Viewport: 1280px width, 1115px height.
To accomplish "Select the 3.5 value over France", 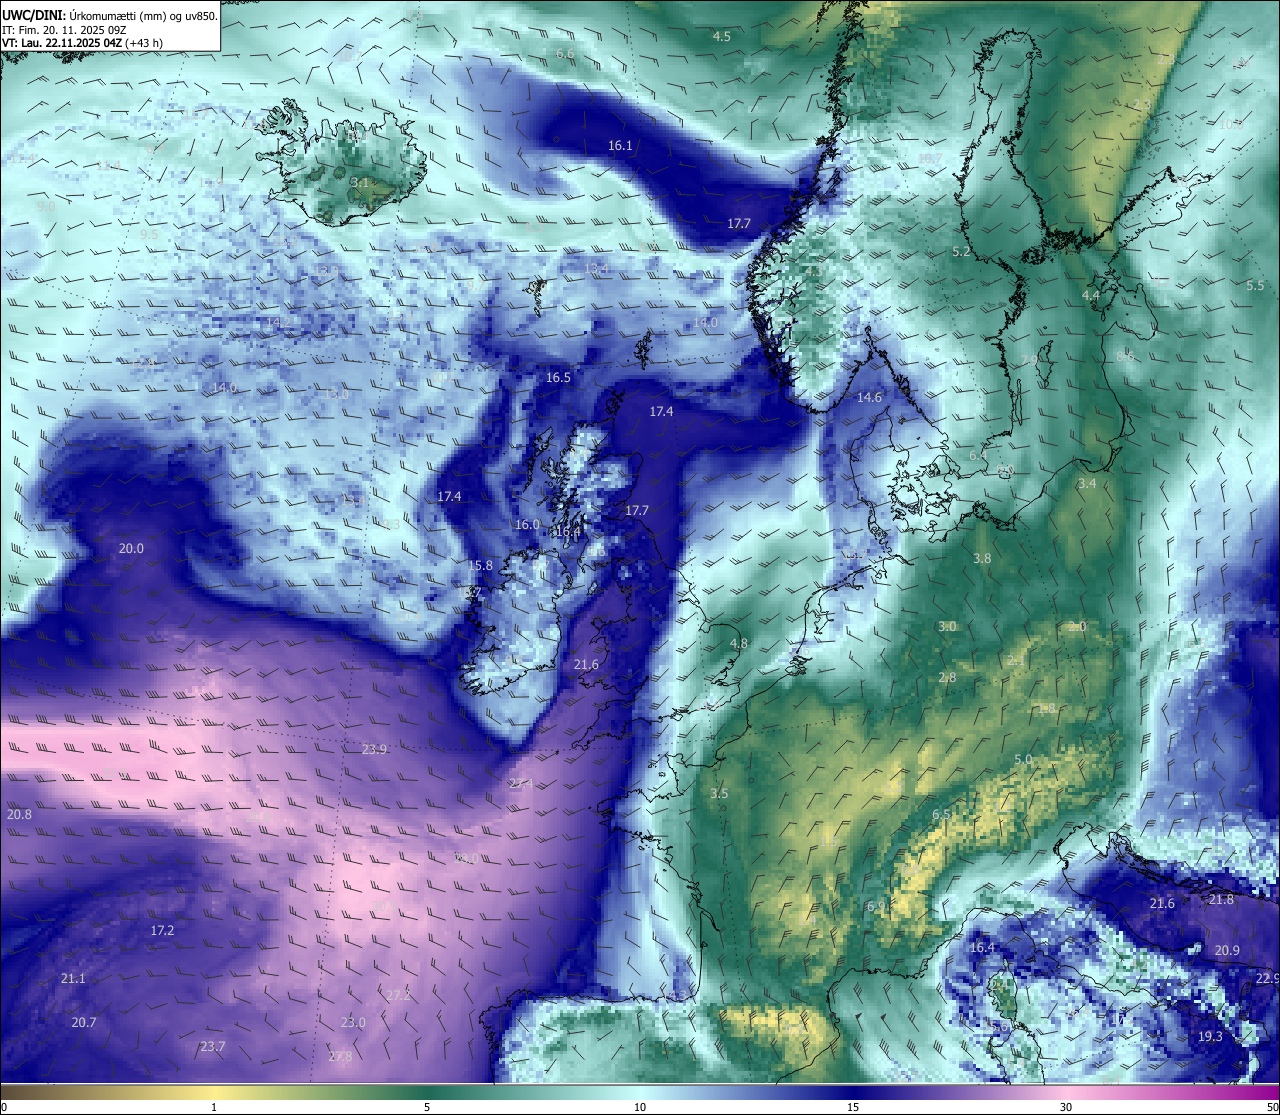I will point(719,794).
